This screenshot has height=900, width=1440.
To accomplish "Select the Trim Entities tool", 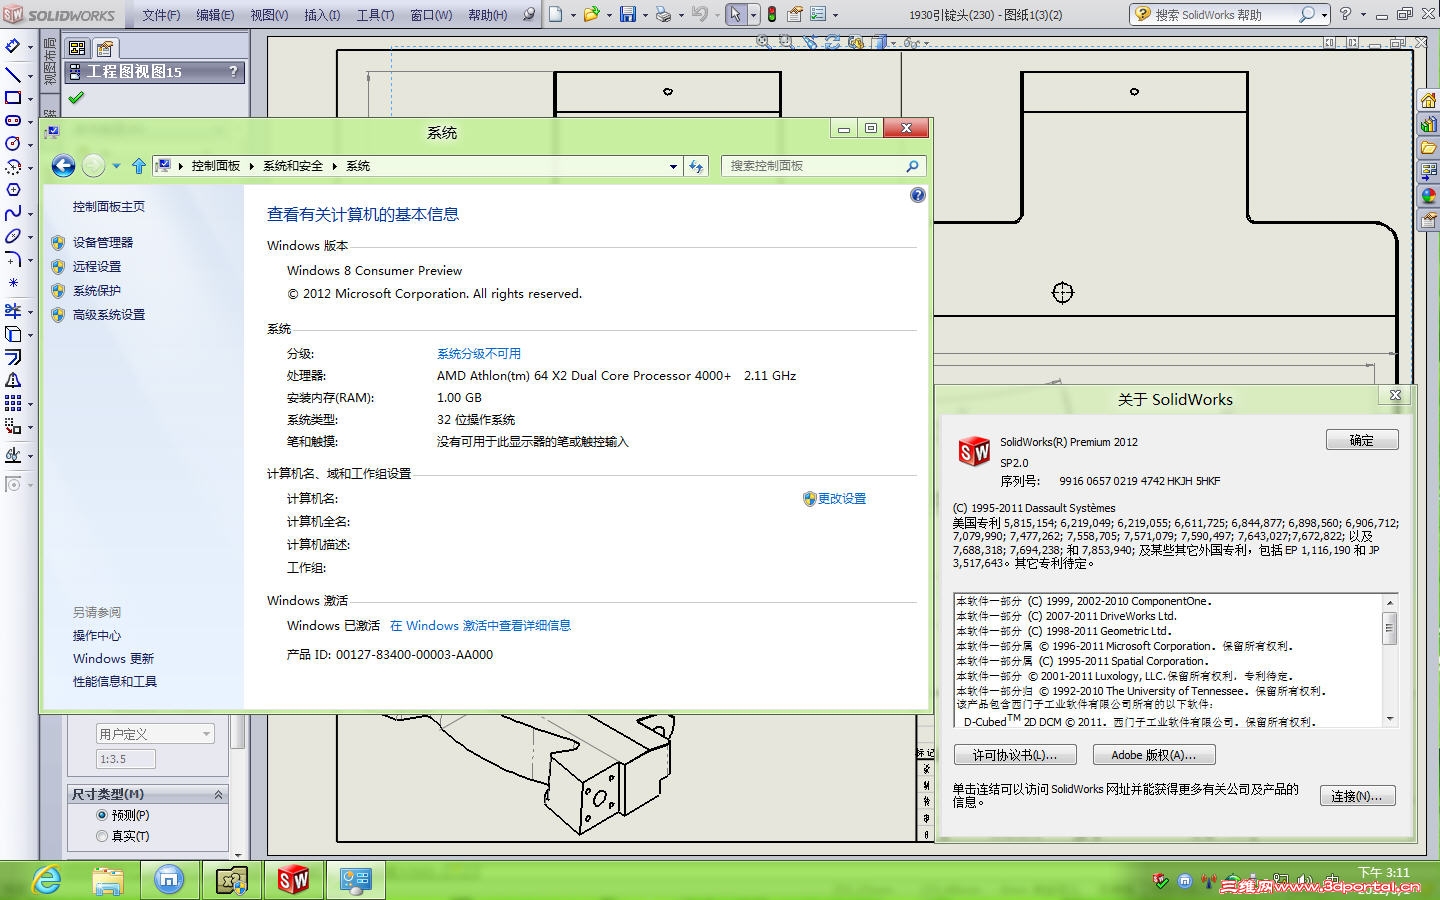I will tap(13, 310).
